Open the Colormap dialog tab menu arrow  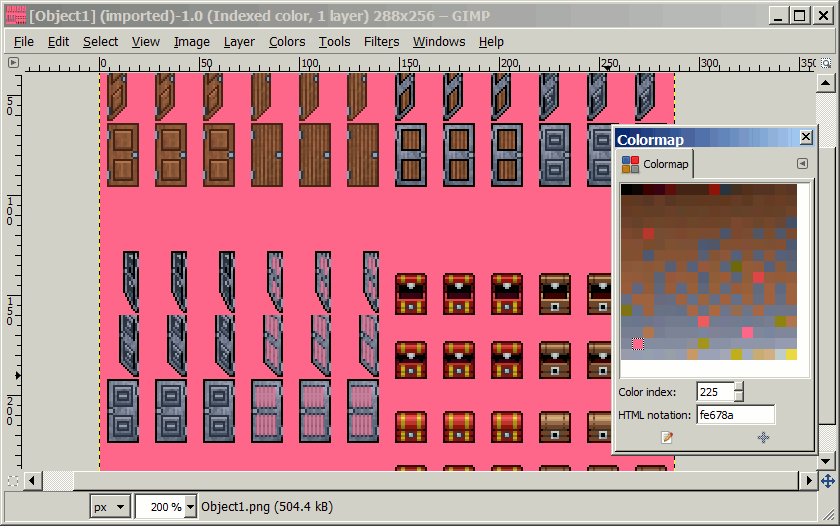coord(802,164)
